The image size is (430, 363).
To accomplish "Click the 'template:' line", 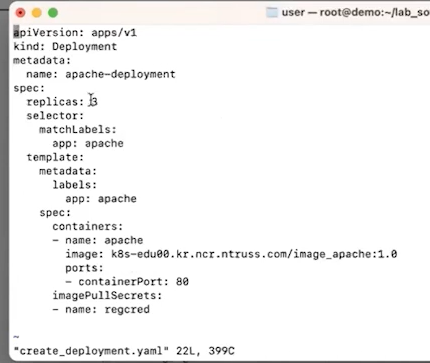I will [55, 157].
